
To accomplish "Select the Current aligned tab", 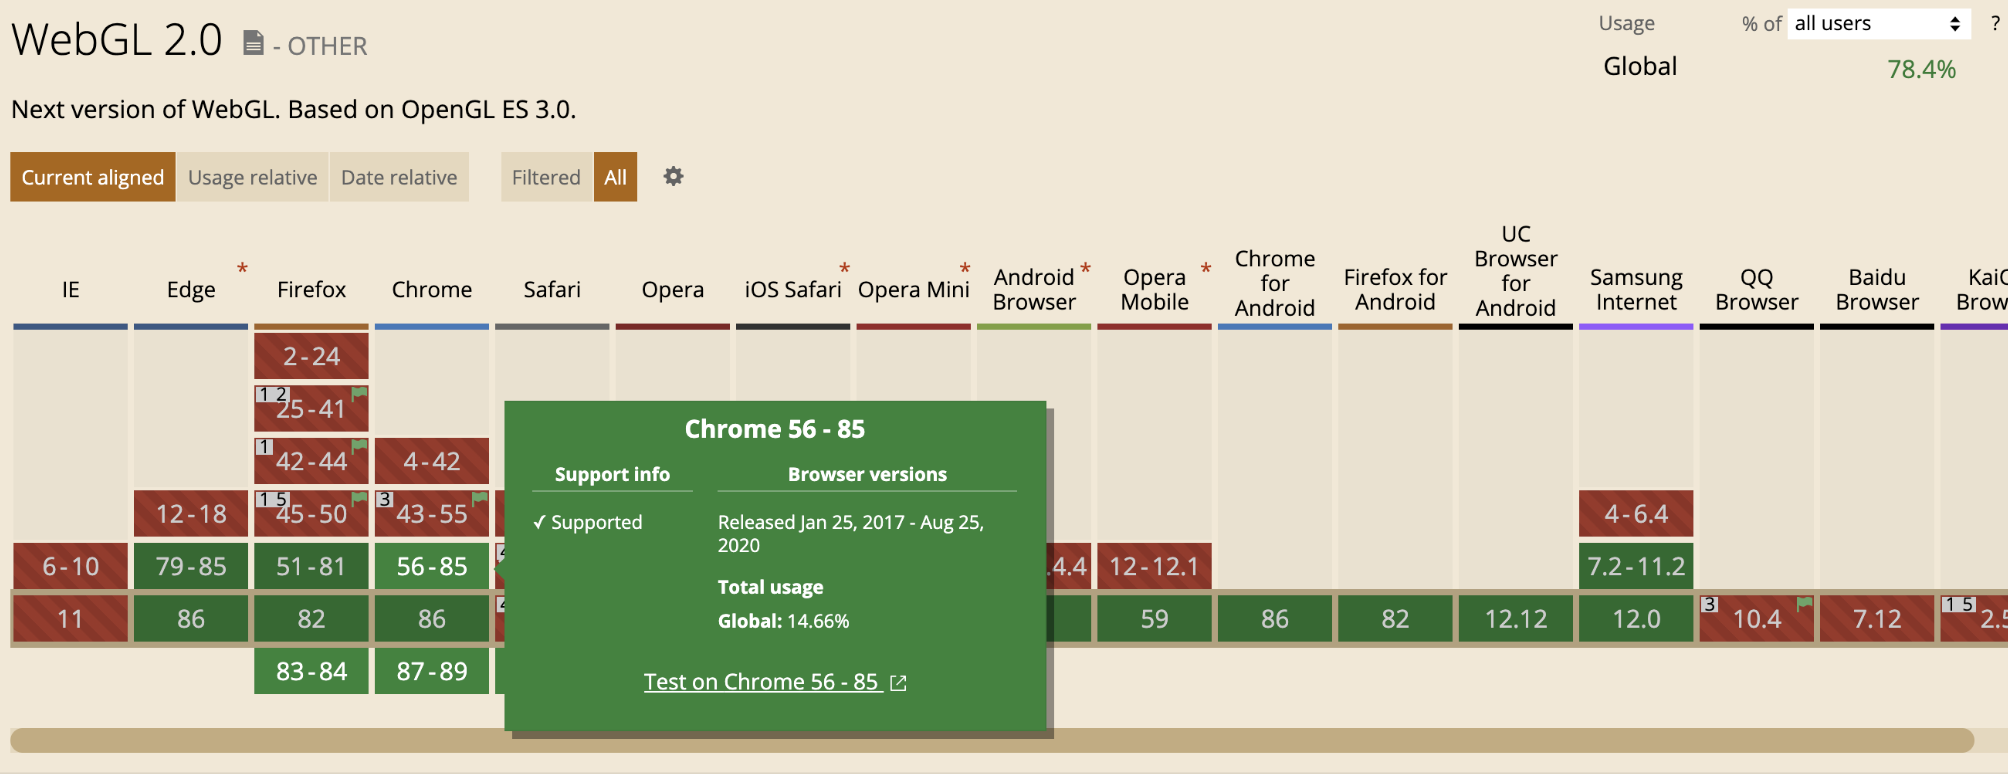I will point(93,177).
